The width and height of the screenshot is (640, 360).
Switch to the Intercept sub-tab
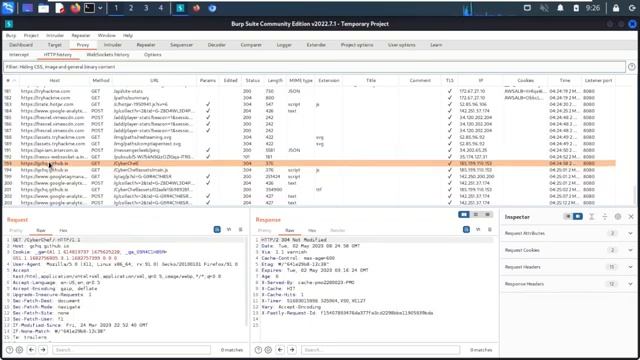[x=19, y=55]
